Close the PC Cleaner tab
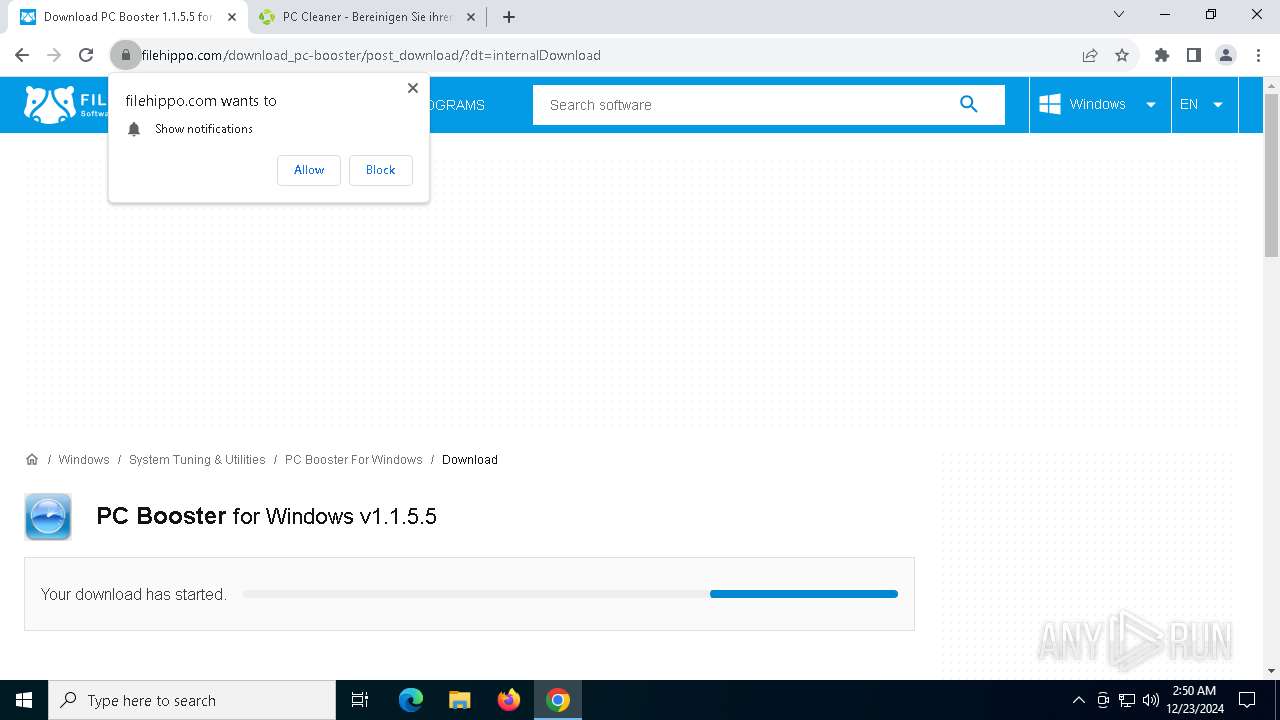This screenshot has height=720, width=1280. 472,17
